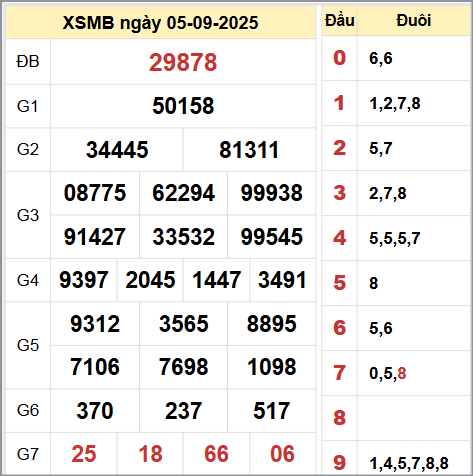
Task: Select G7 number 18
Action: 150,454
